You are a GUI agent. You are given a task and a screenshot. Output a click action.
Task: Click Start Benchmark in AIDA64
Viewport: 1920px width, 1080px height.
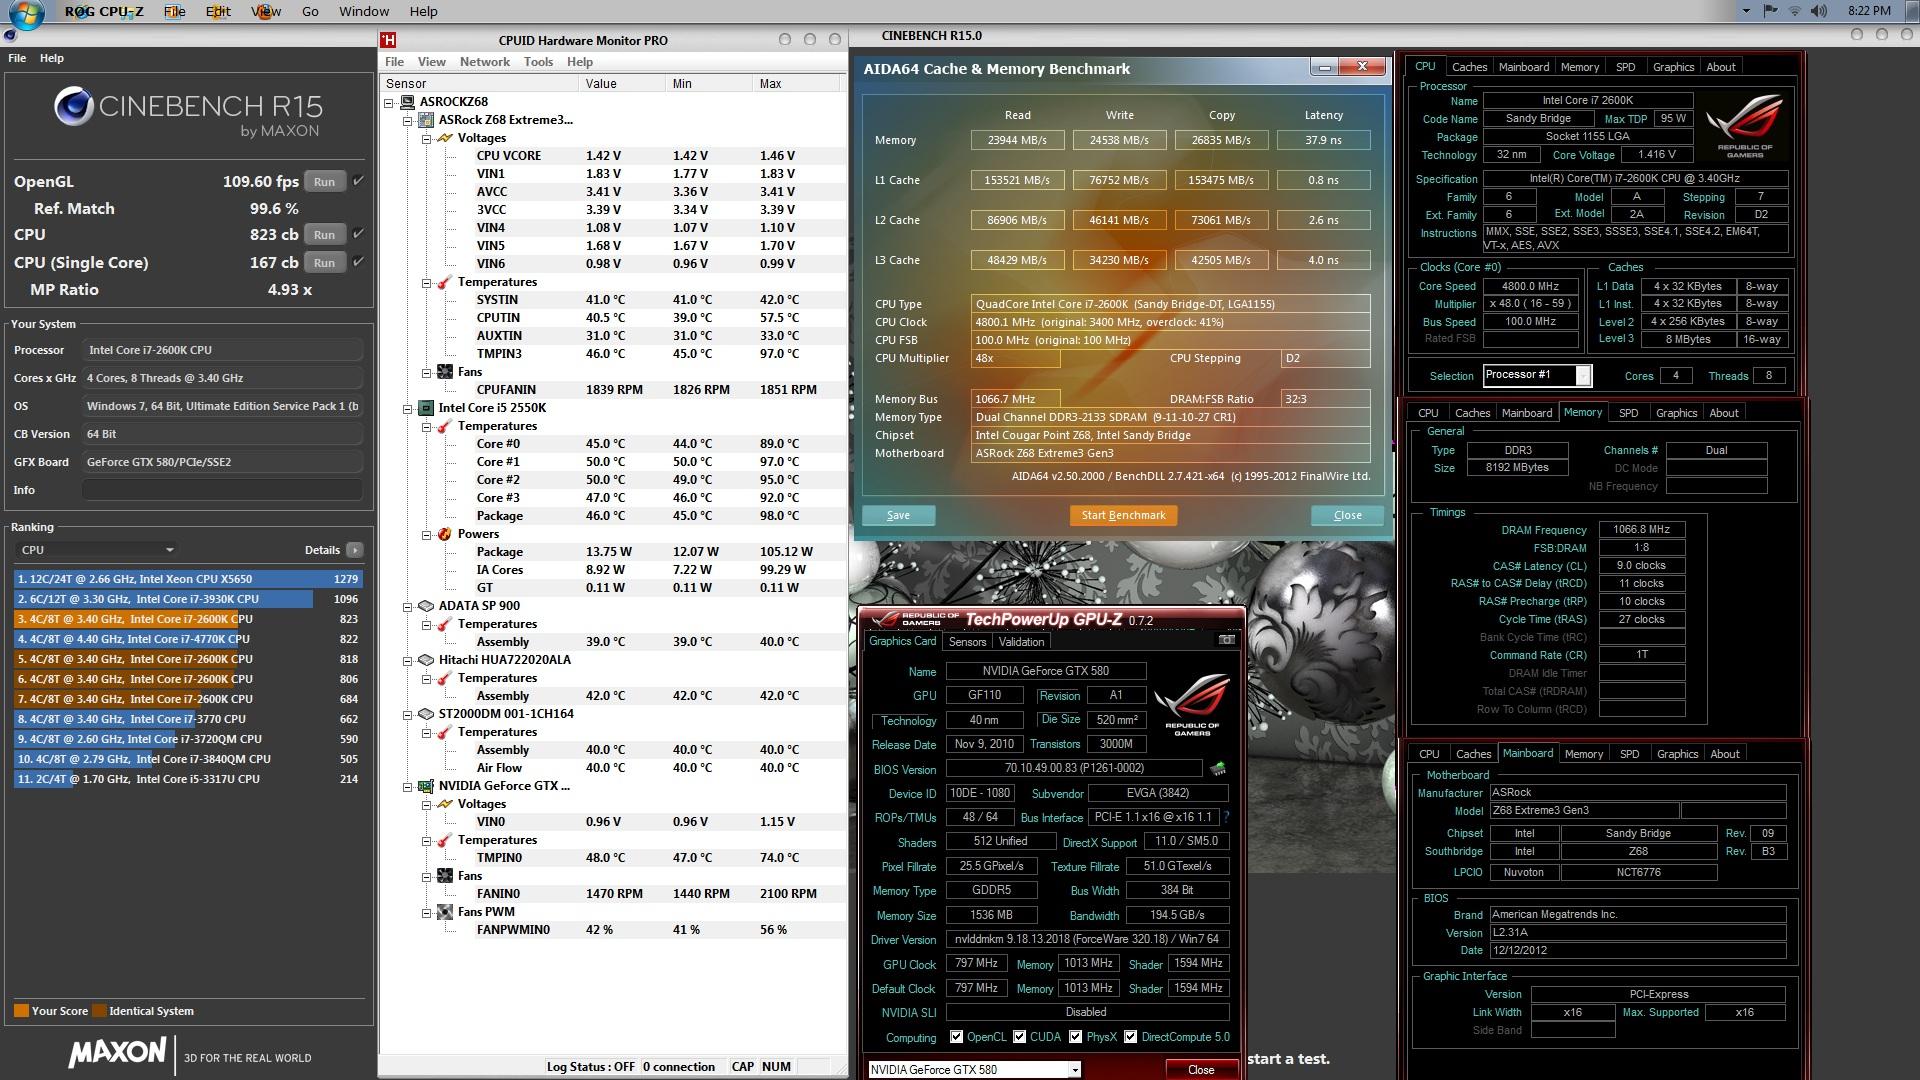click(1123, 515)
